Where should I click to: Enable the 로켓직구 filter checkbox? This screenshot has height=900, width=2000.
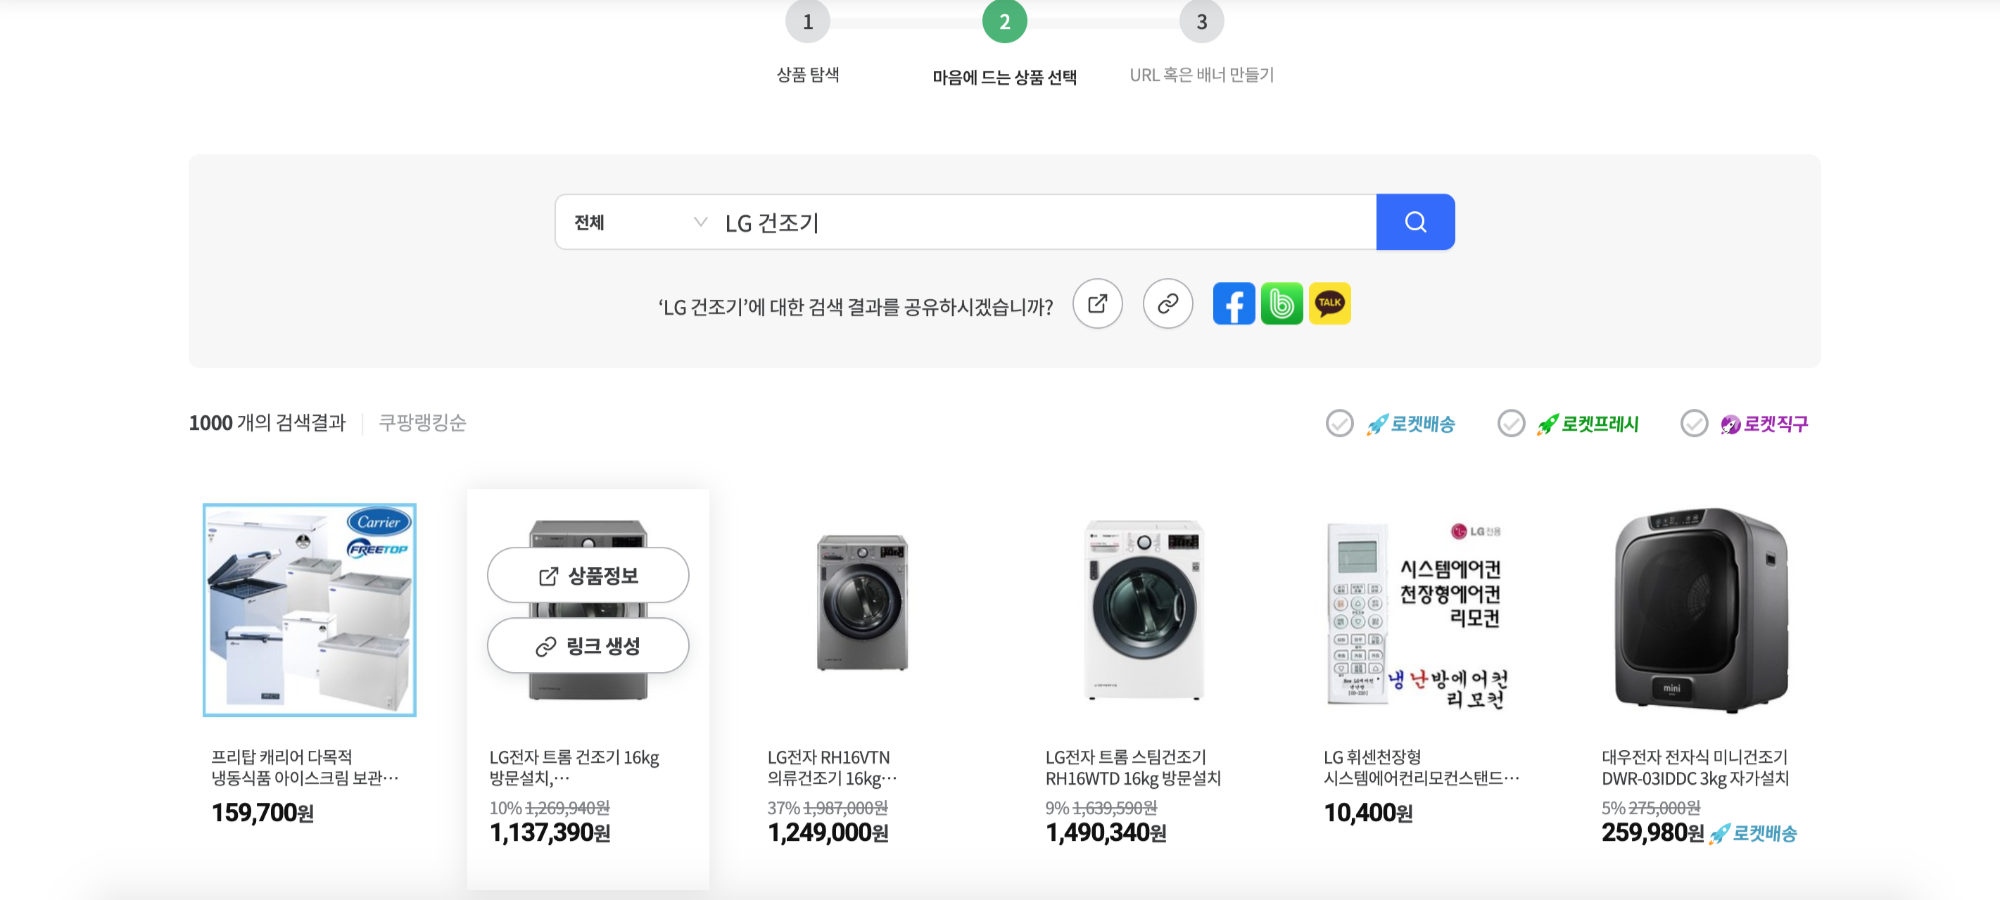coord(1694,424)
